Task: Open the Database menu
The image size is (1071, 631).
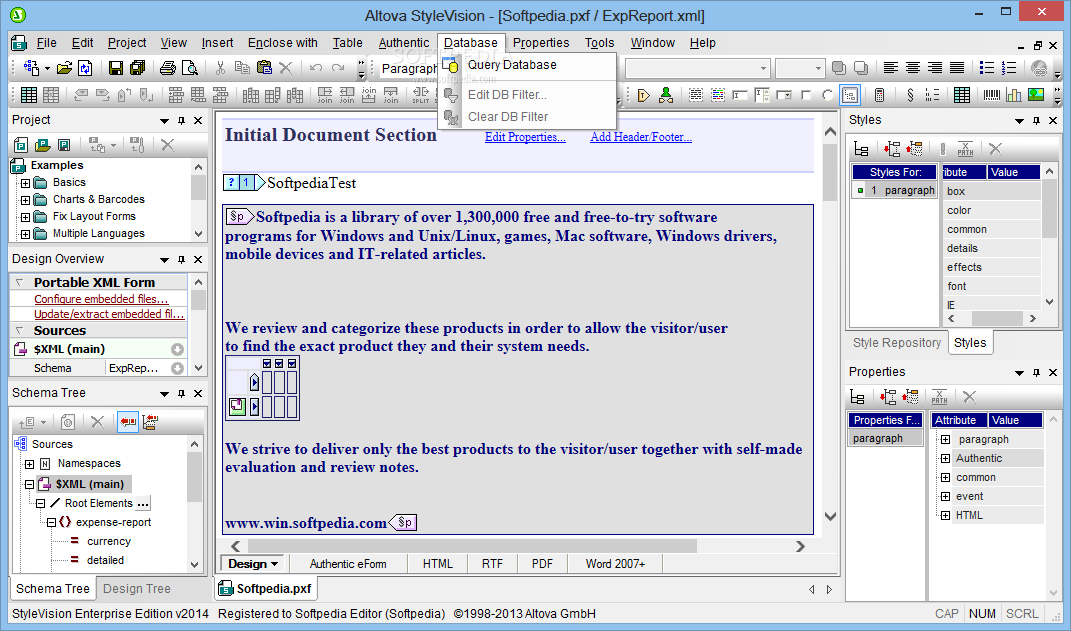Action: 471,42
